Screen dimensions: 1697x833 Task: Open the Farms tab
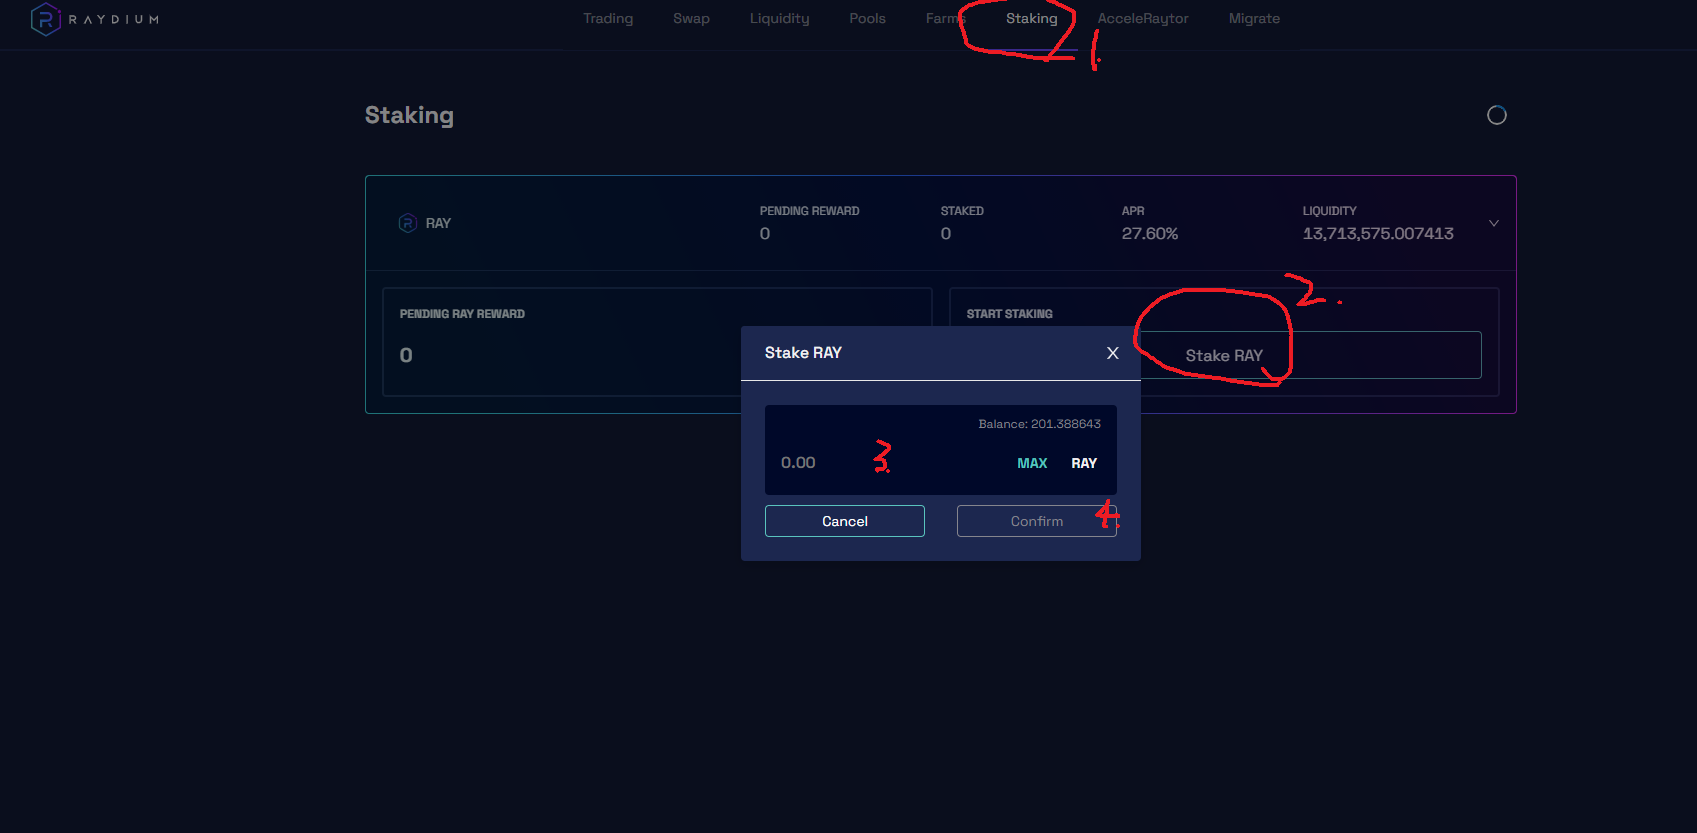945,19
